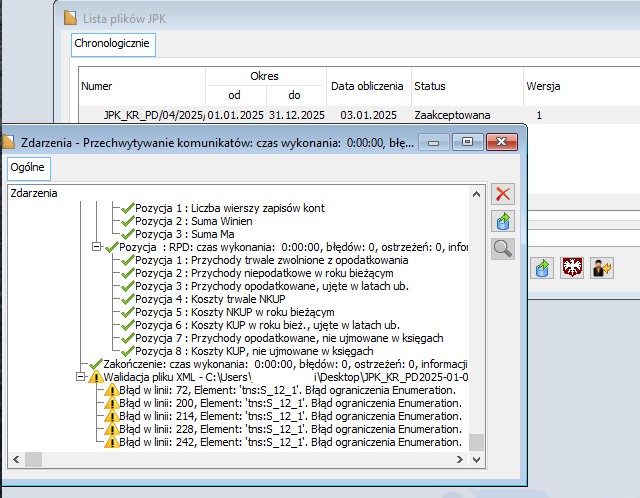This screenshot has height=498, width=640.
Task: Collapse the Pozycja RPD tree node
Action: pyautogui.click(x=97, y=247)
